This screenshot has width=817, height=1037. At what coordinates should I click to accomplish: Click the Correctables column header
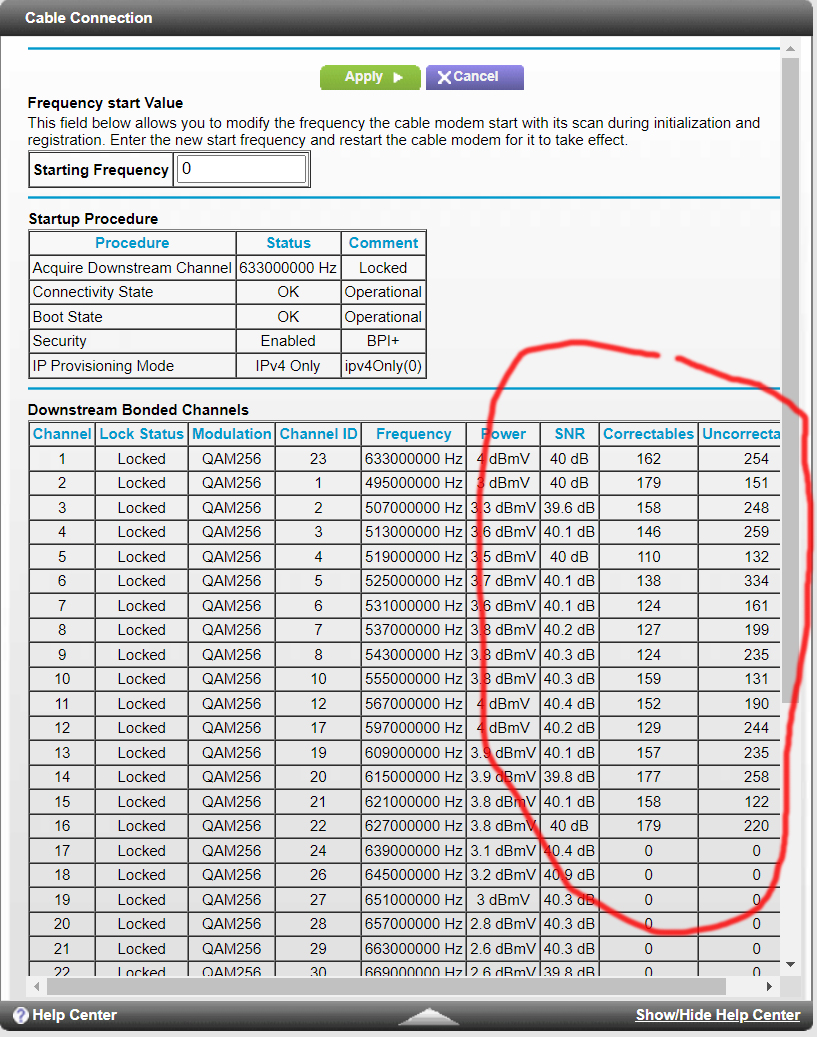pyautogui.click(x=648, y=434)
